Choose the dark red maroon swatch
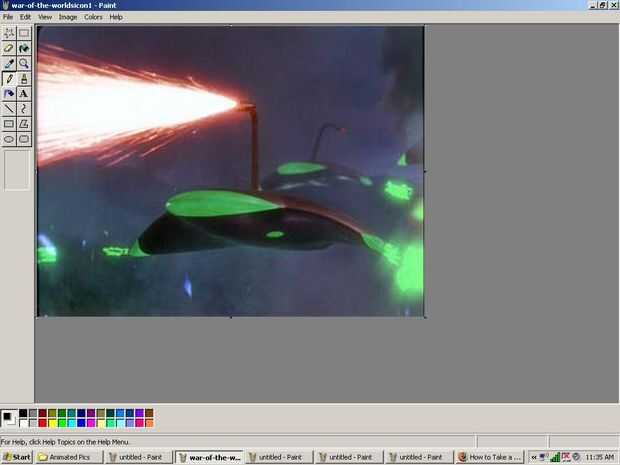The width and height of the screenshot is (620, 465). 43,413
